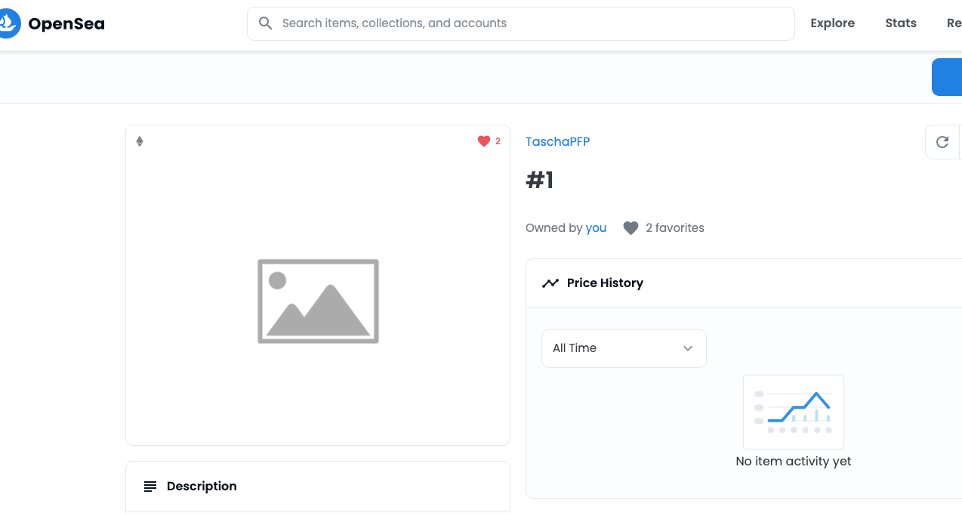The width and height of the screenshot is (962, 514).
Task: Open the All Time dropdown
Action: (x=623, y=348)
